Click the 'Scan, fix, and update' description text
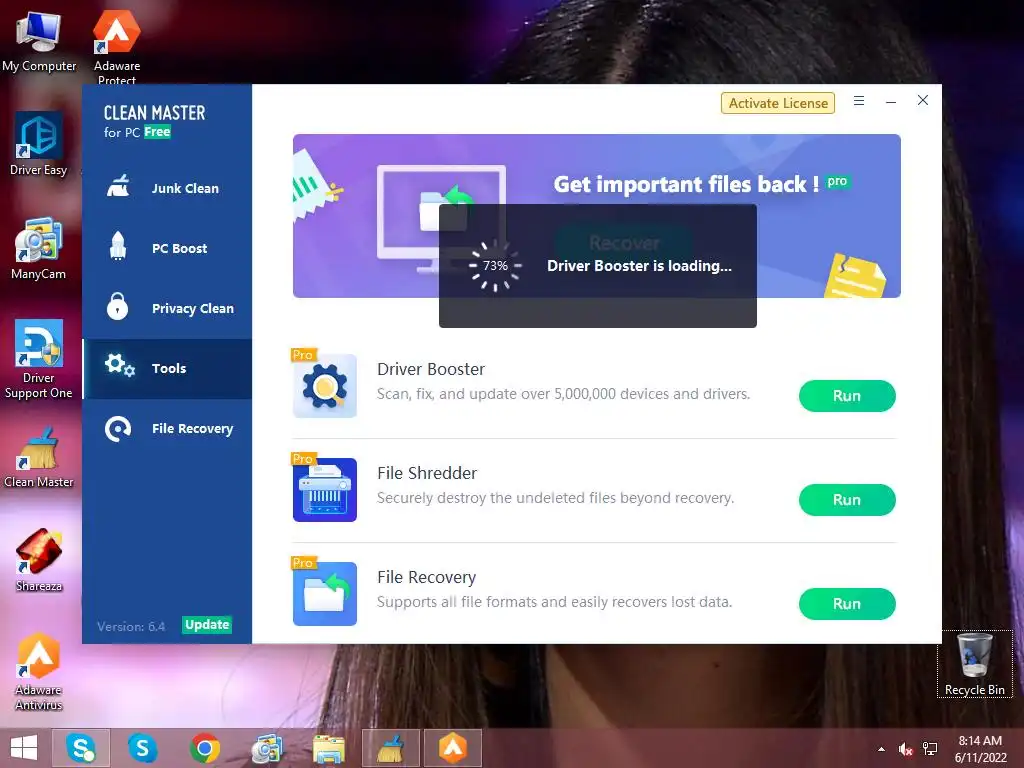Viewport: 1024px width, 768px height. click(x=564, y=394)
